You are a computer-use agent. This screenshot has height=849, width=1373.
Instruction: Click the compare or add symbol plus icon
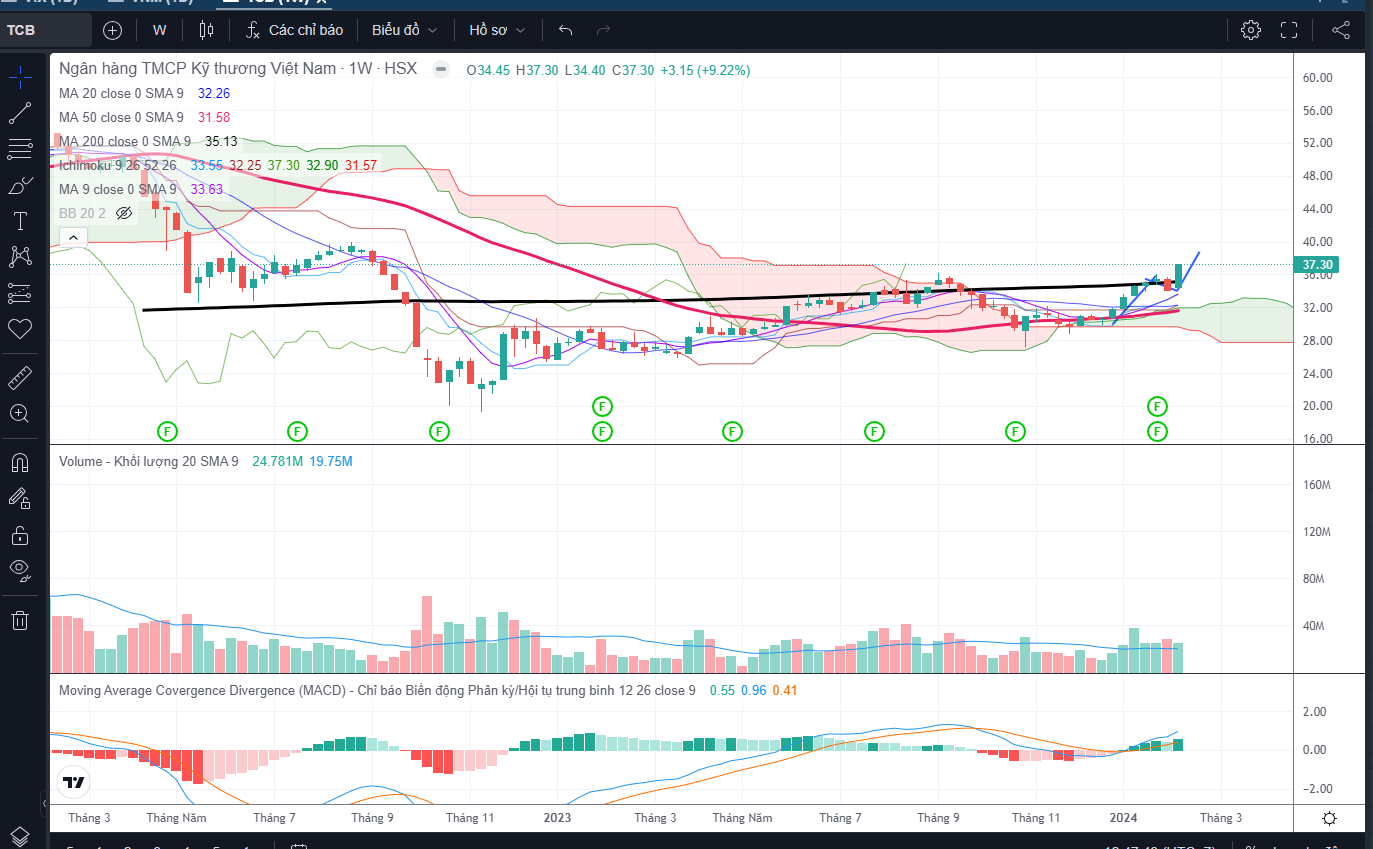pos(113,30)
